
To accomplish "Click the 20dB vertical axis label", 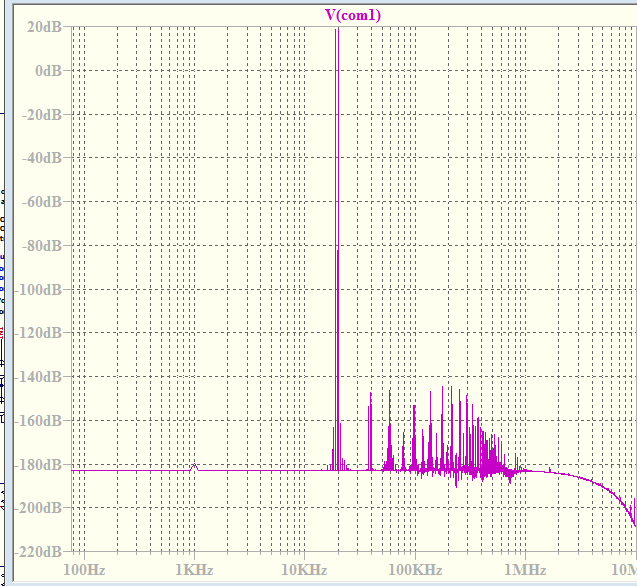I will (44, 27).
